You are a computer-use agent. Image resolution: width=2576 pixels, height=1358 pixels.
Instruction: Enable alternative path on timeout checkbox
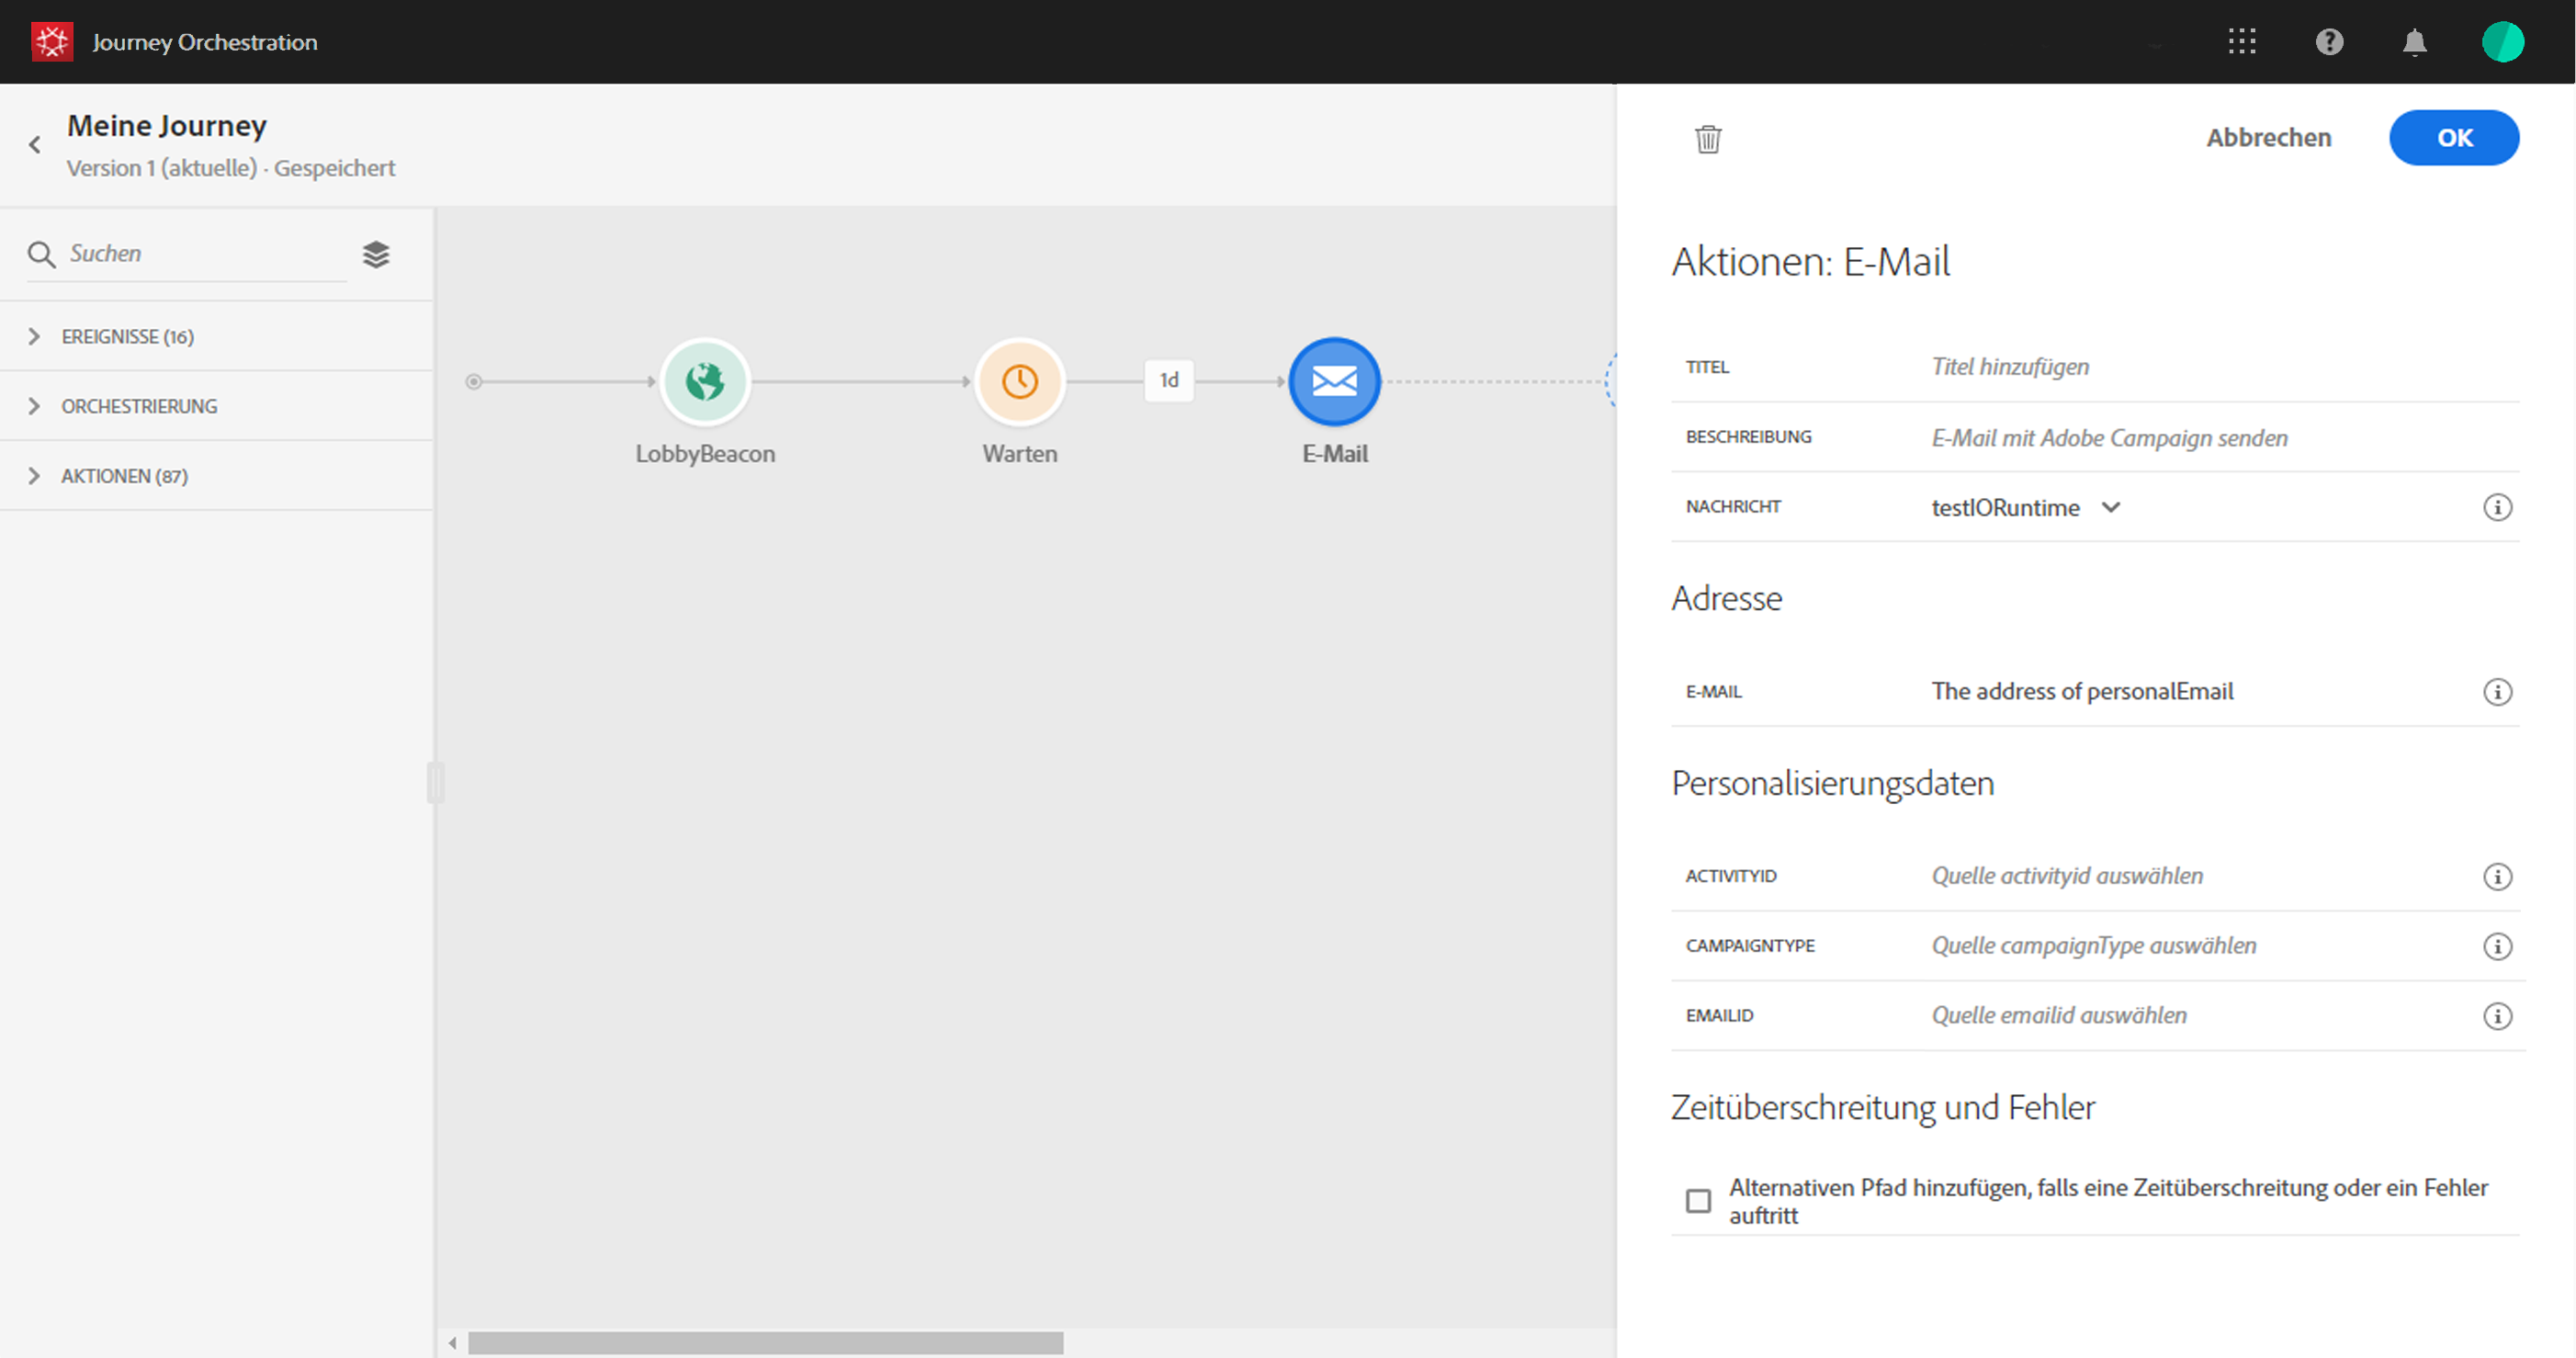pos(1698,1200)
